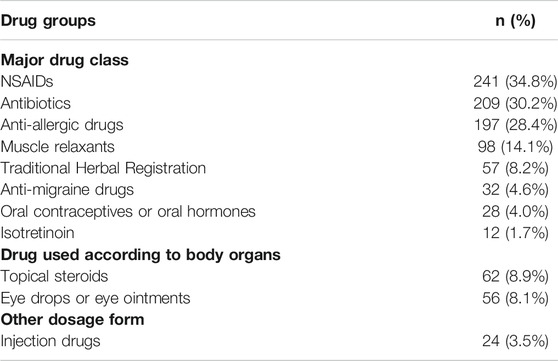This screenshot has width=558, height=361.
Task: Click the NSAIDs row label
Action: 27,82
